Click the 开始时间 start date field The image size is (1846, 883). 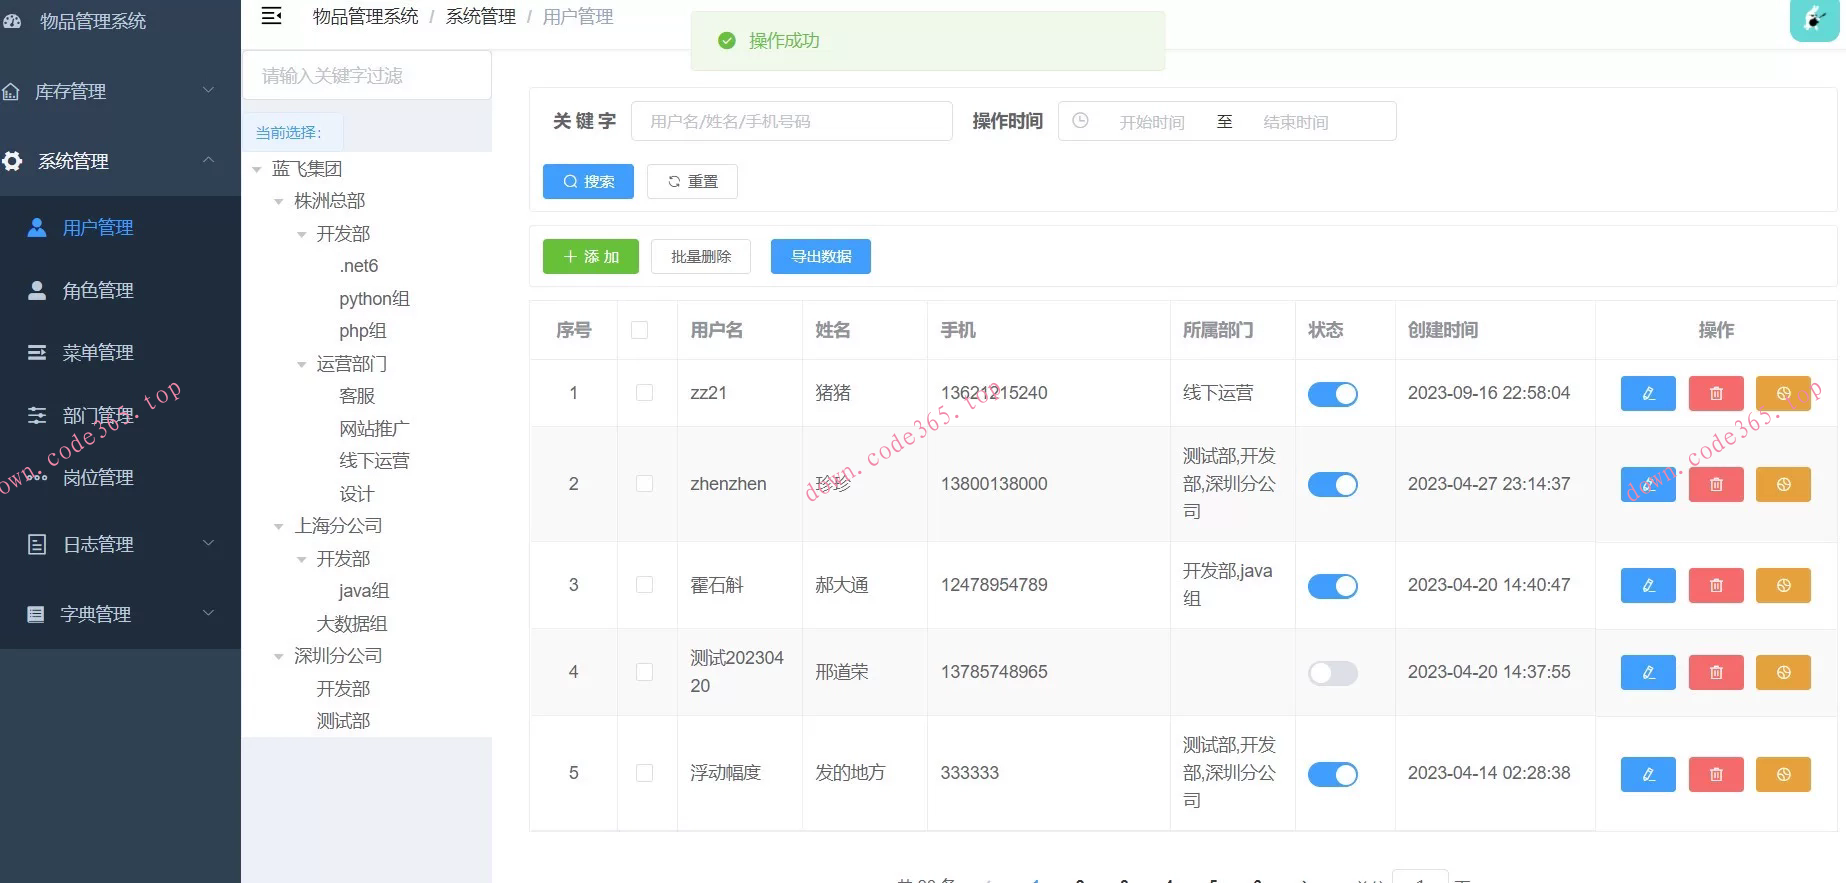(1152, 122)
